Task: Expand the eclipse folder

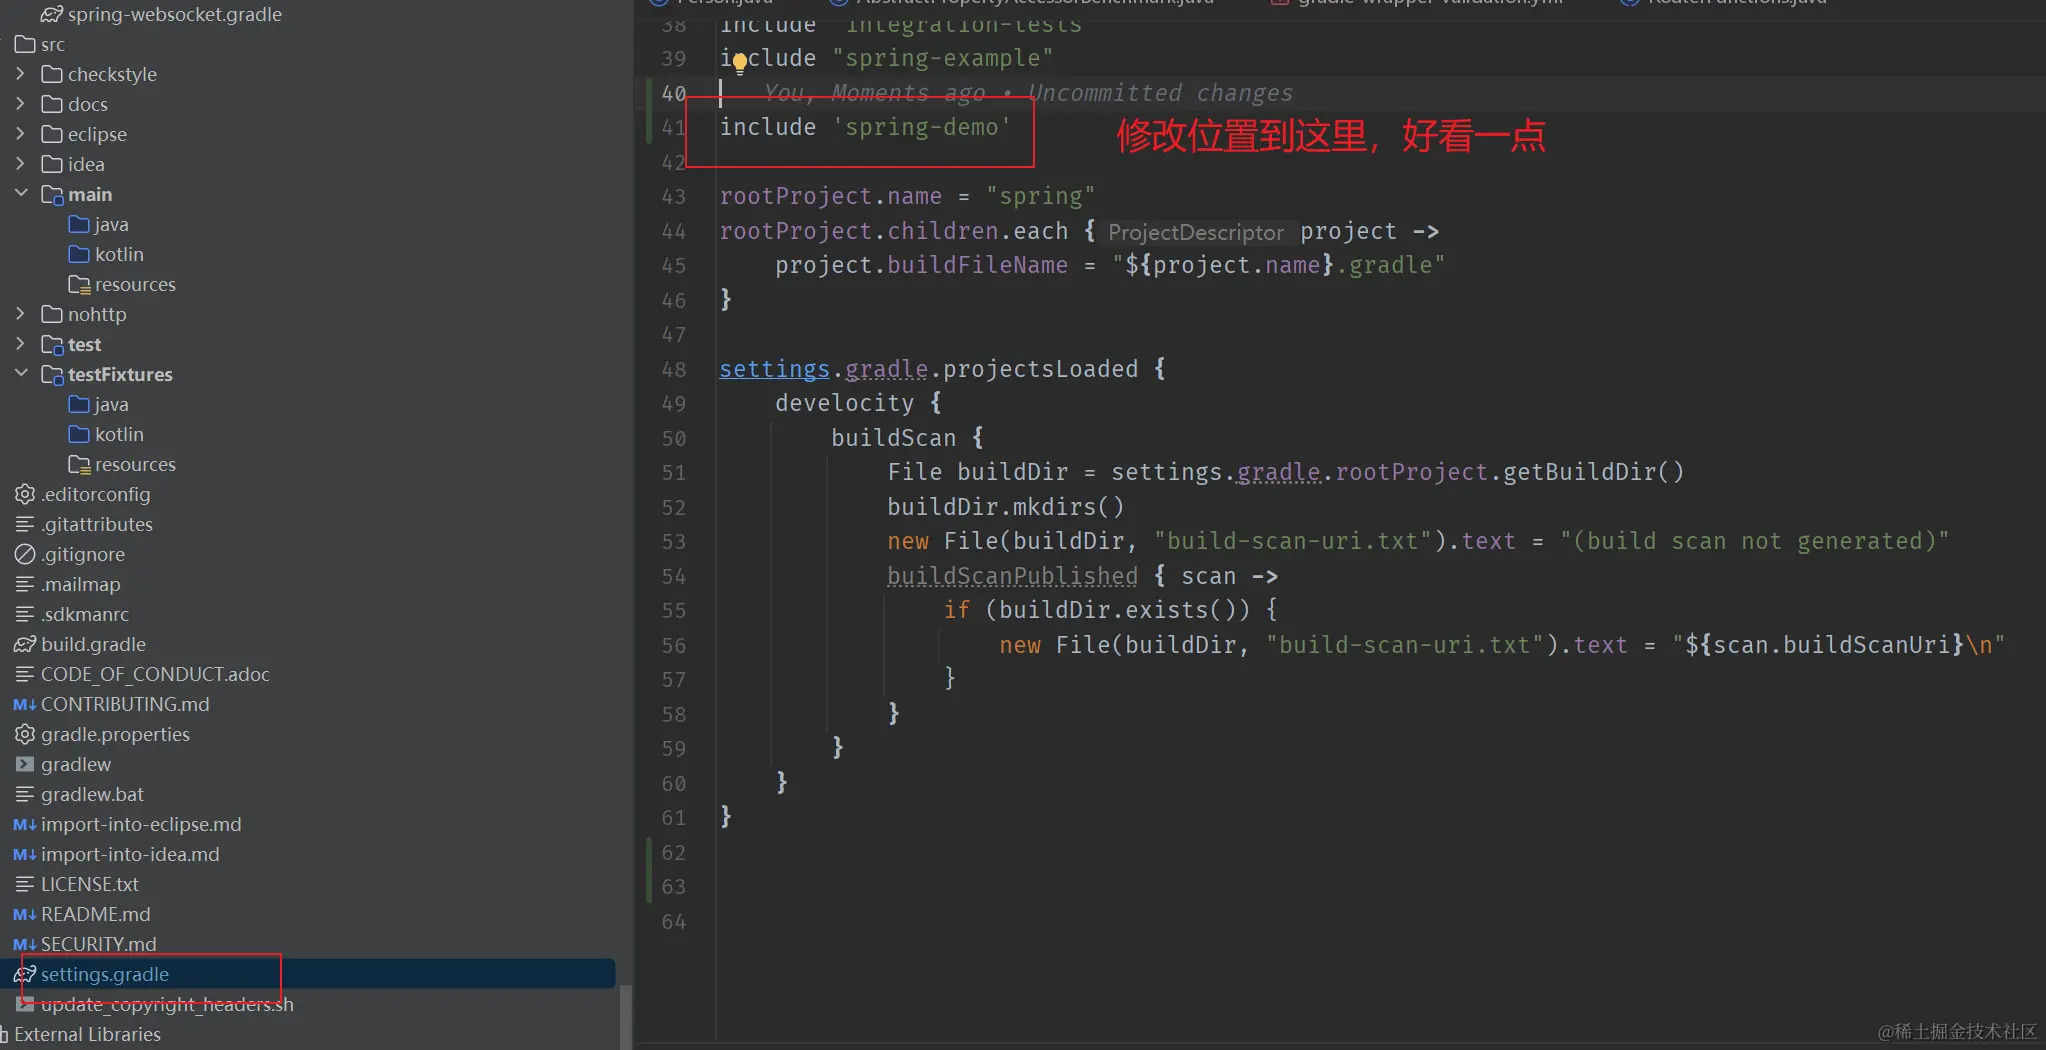Action: (x=21, y=133)
